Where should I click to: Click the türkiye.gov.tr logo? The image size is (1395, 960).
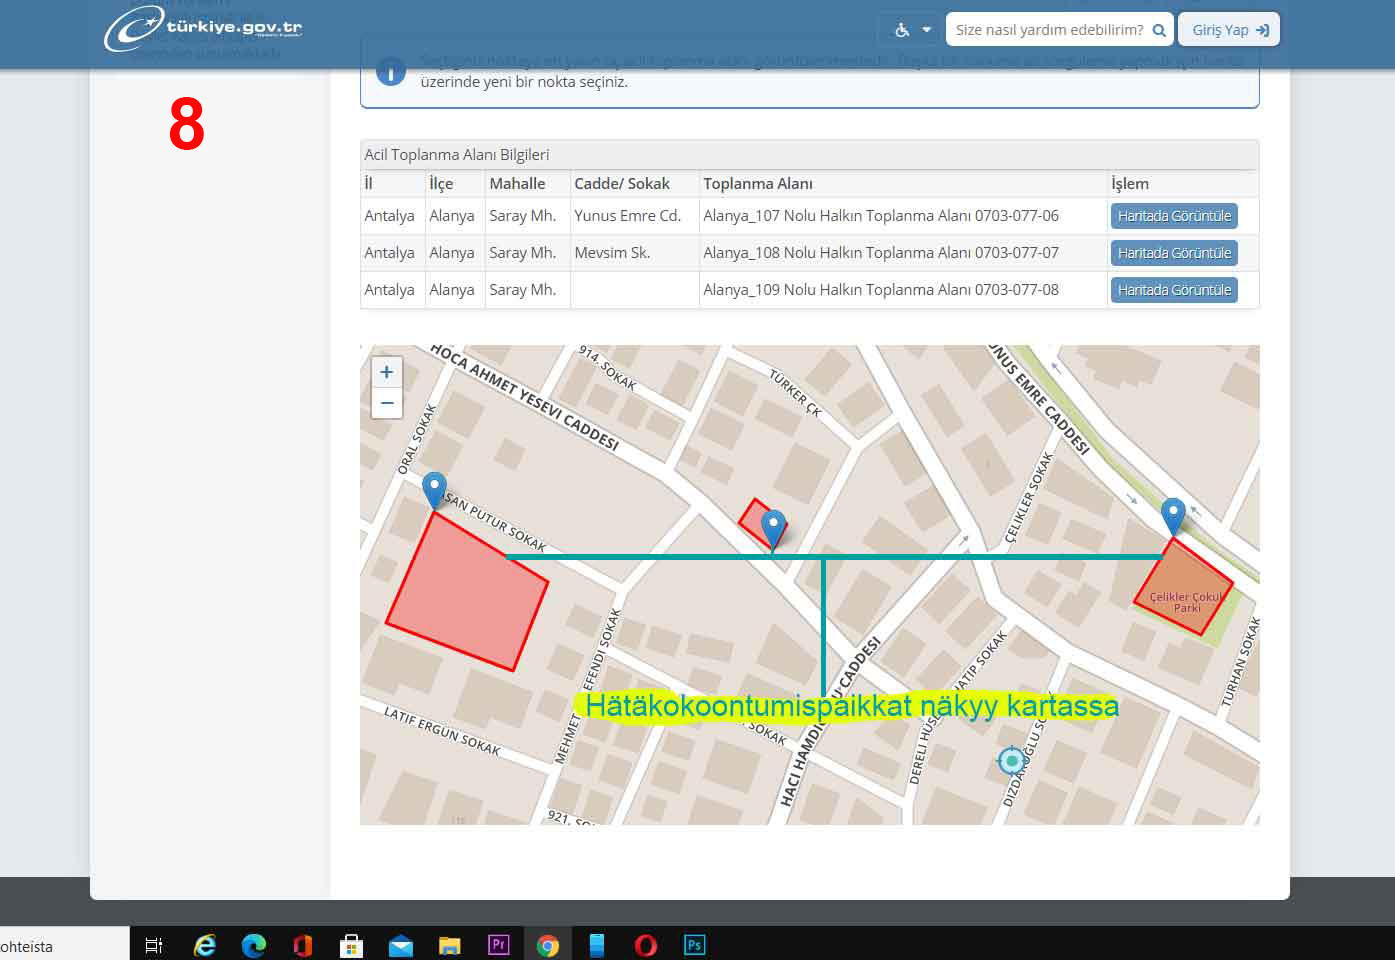point(203,29)
